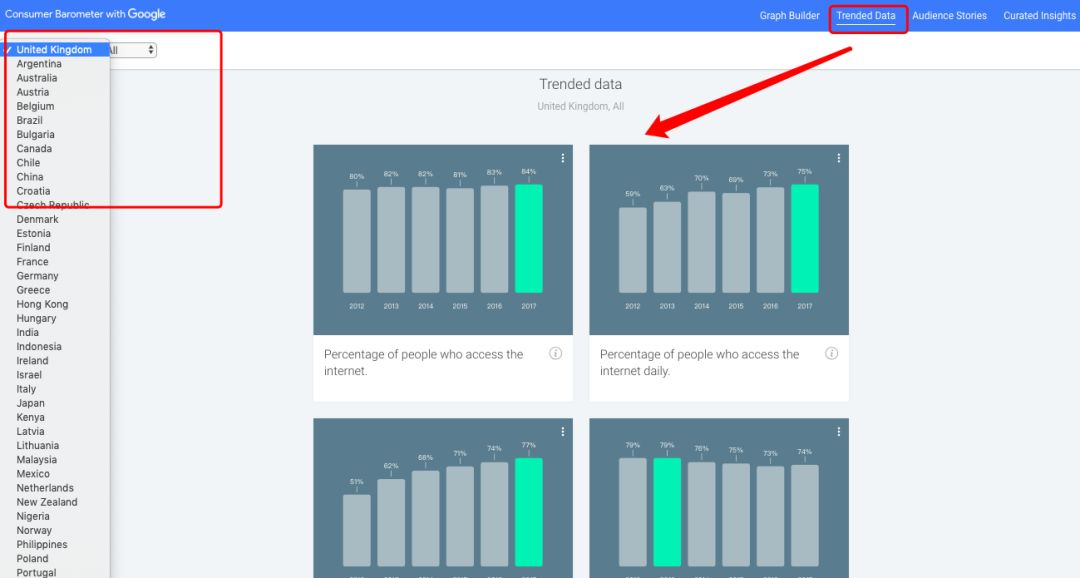Open three-dot menu on internet access chart

pos(563,158)
